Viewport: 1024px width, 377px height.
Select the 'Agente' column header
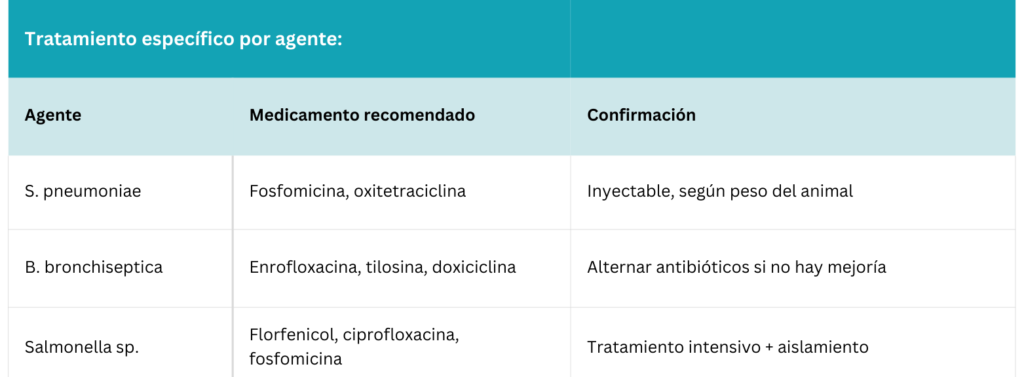click(53, 115)
